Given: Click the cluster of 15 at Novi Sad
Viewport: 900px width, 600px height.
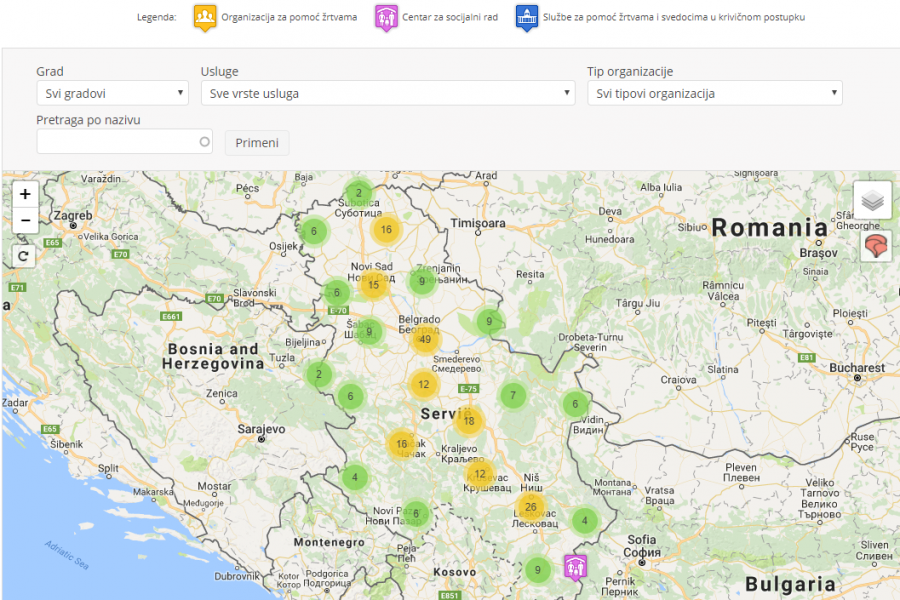Looking at the screenshot, I should tap(373, 285).
